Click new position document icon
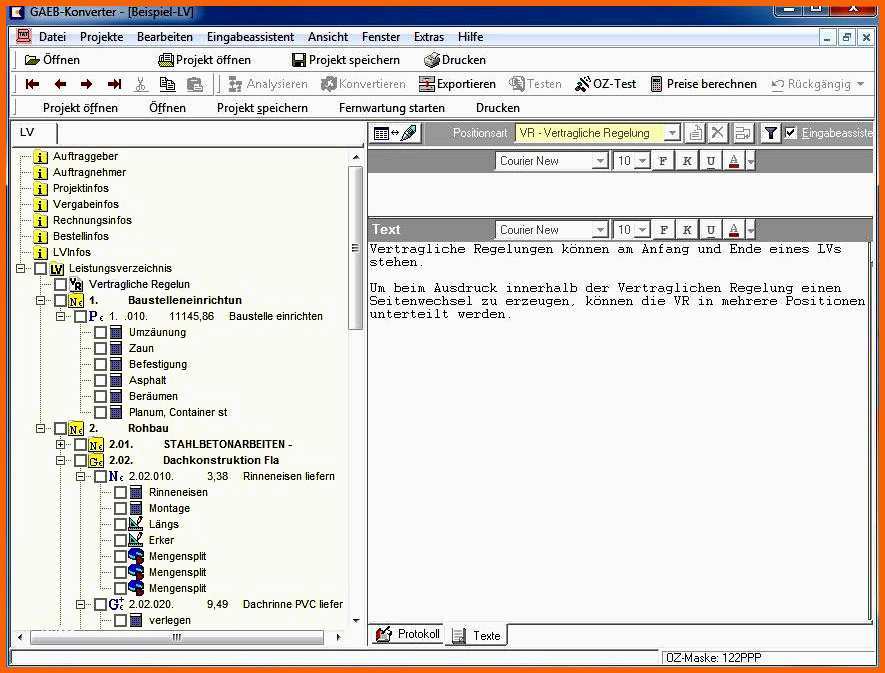 coord(695,133)
